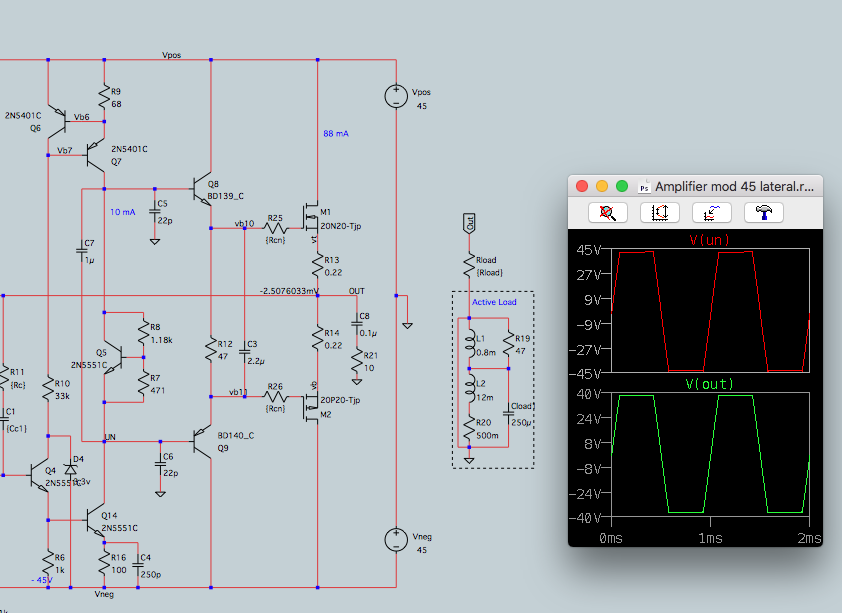
Task: Select the C3 2.2µ capacitor symbol
Action: pos(245,353)
